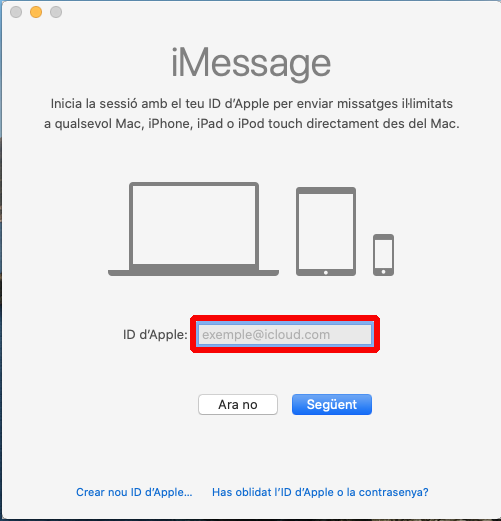Open the Has oblidat l'ID d'Apple link

320,492
